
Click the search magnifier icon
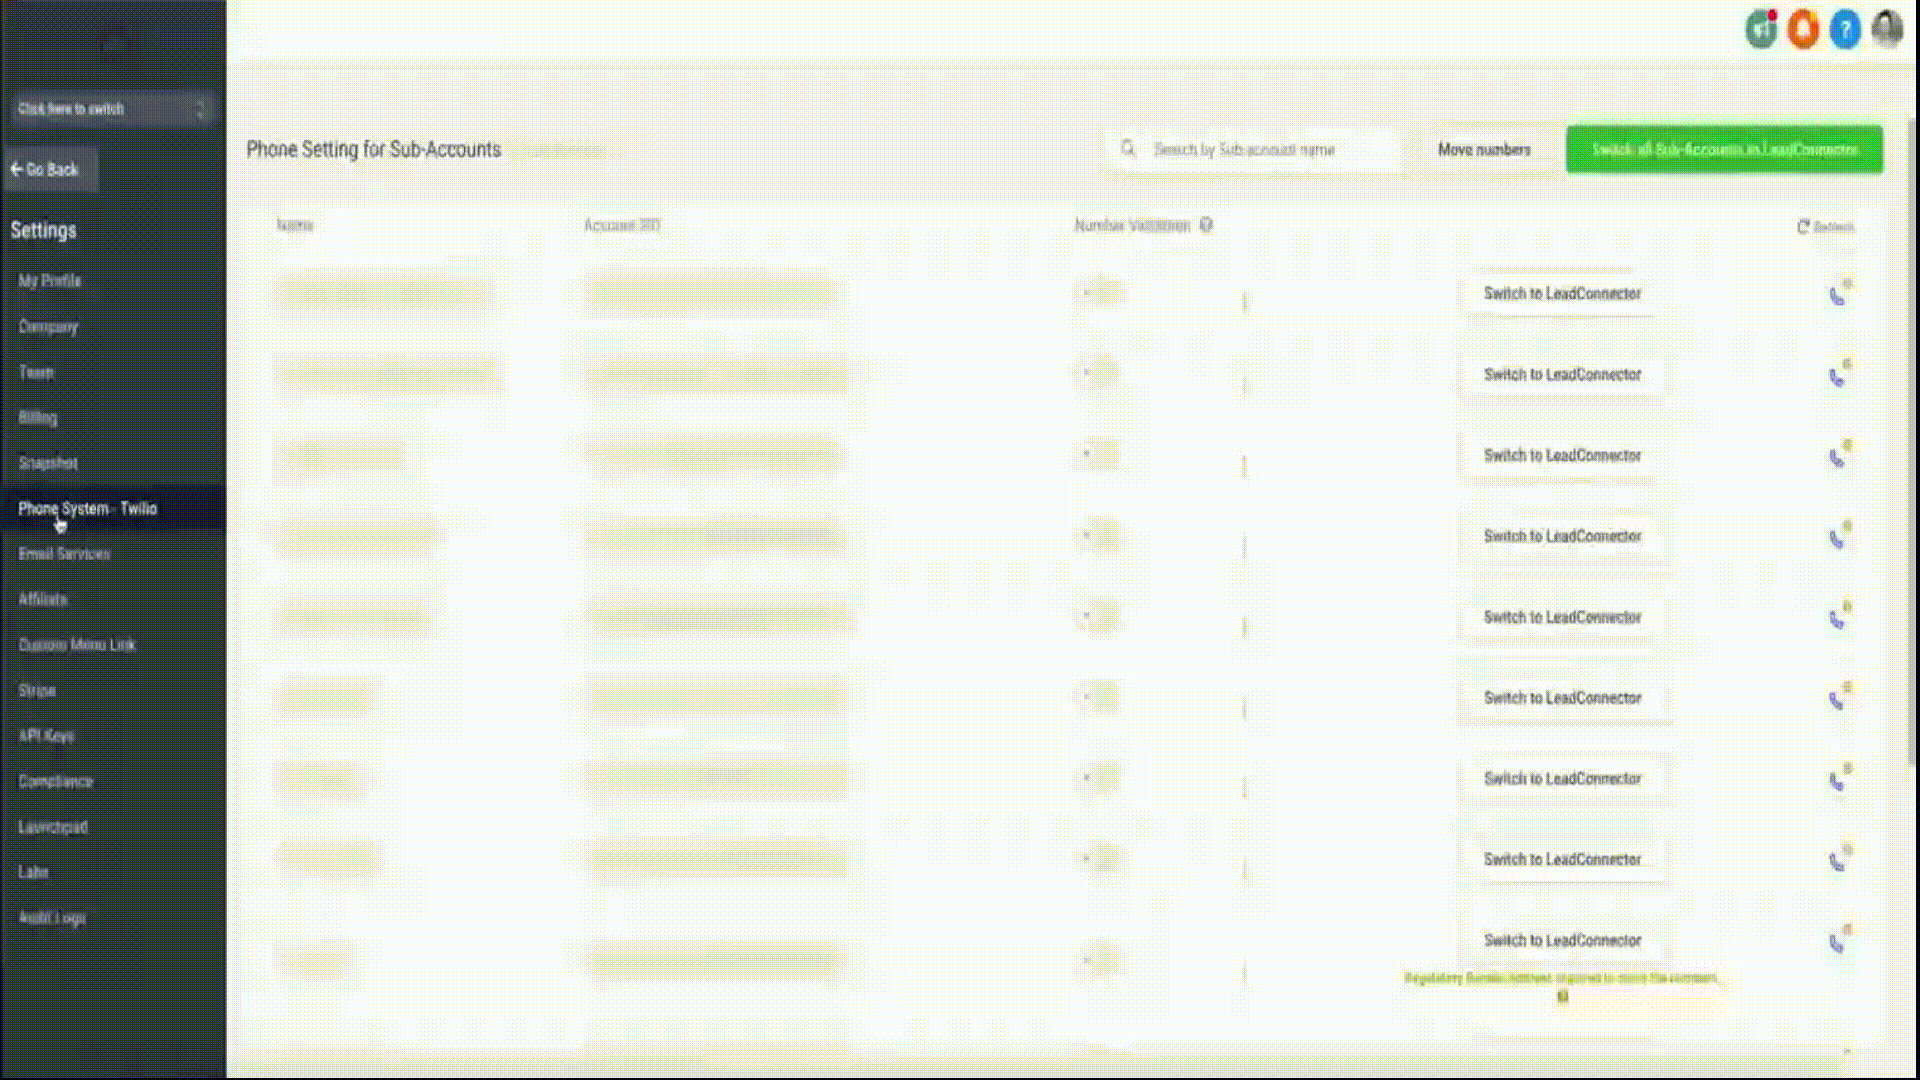coord(1128,149)
